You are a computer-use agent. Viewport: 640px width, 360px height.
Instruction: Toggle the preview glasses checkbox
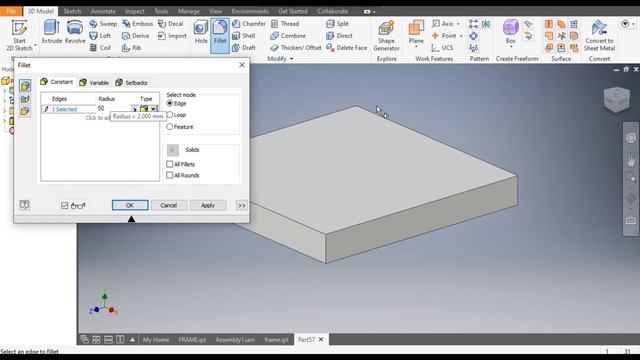point(64,205)
